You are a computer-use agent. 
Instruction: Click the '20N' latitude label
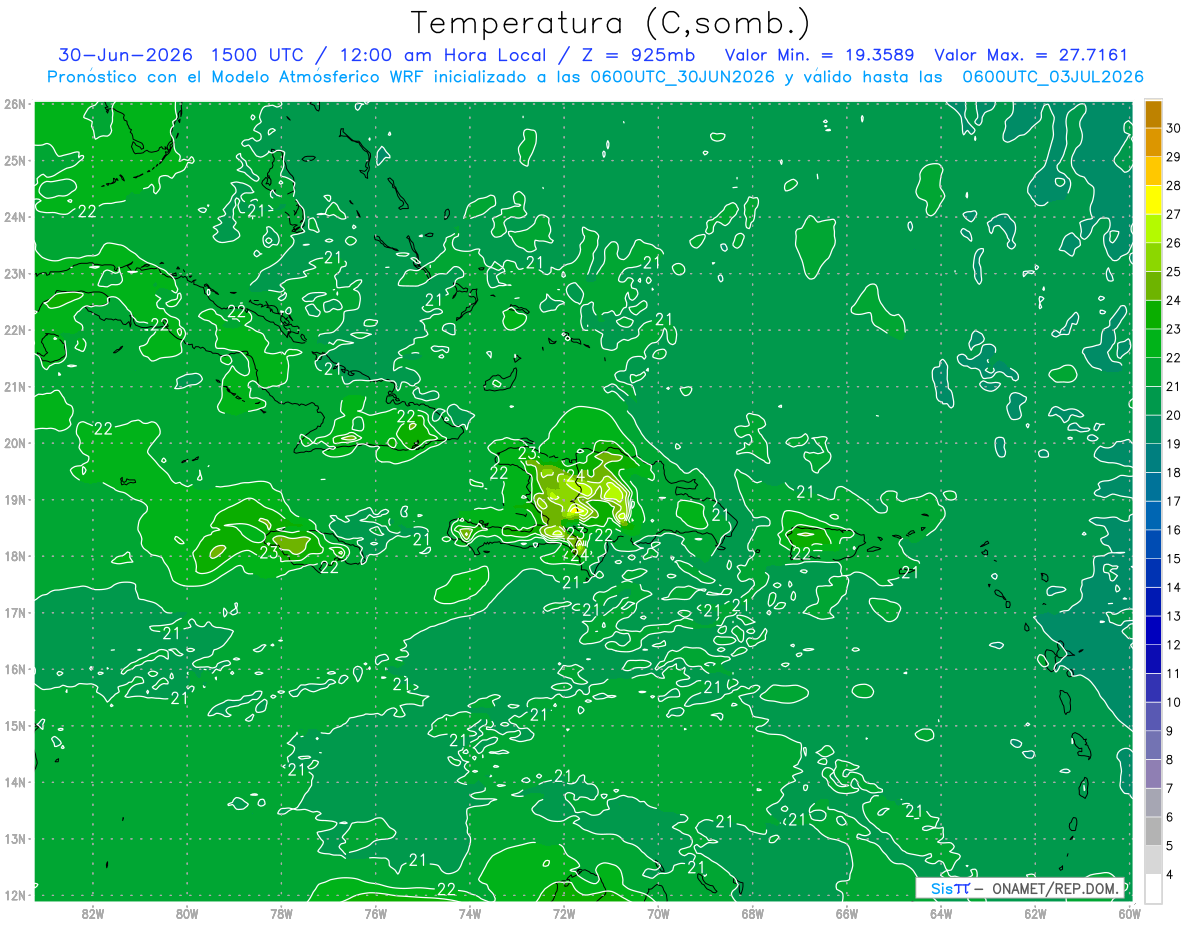(x=15, y=443)
